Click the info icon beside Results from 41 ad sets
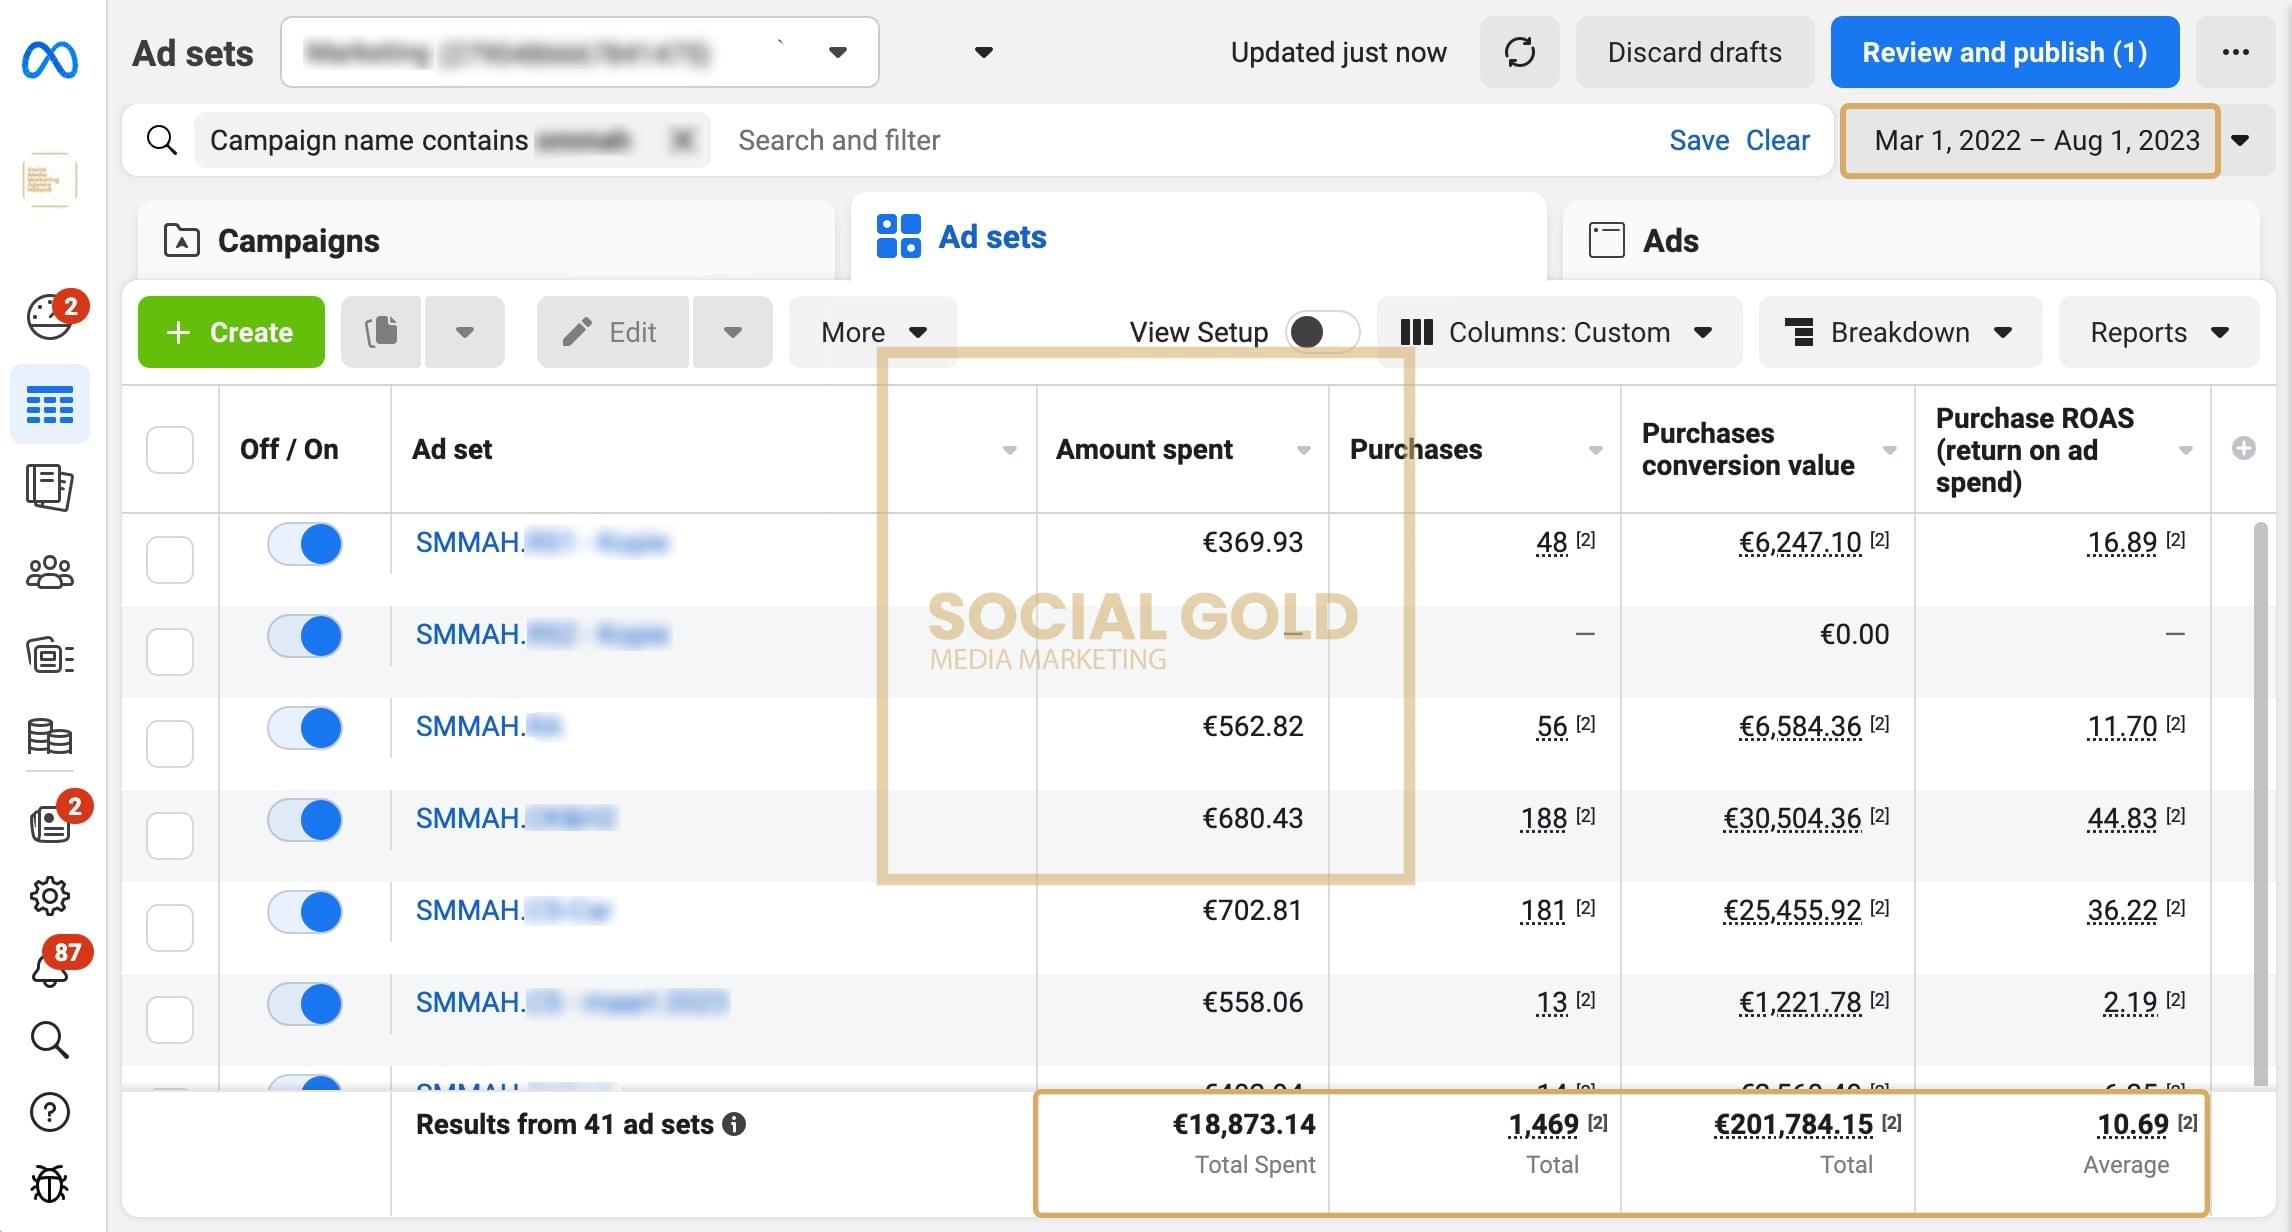Viewport: 2292px width, 1232px height. [x=734, y=1124]
